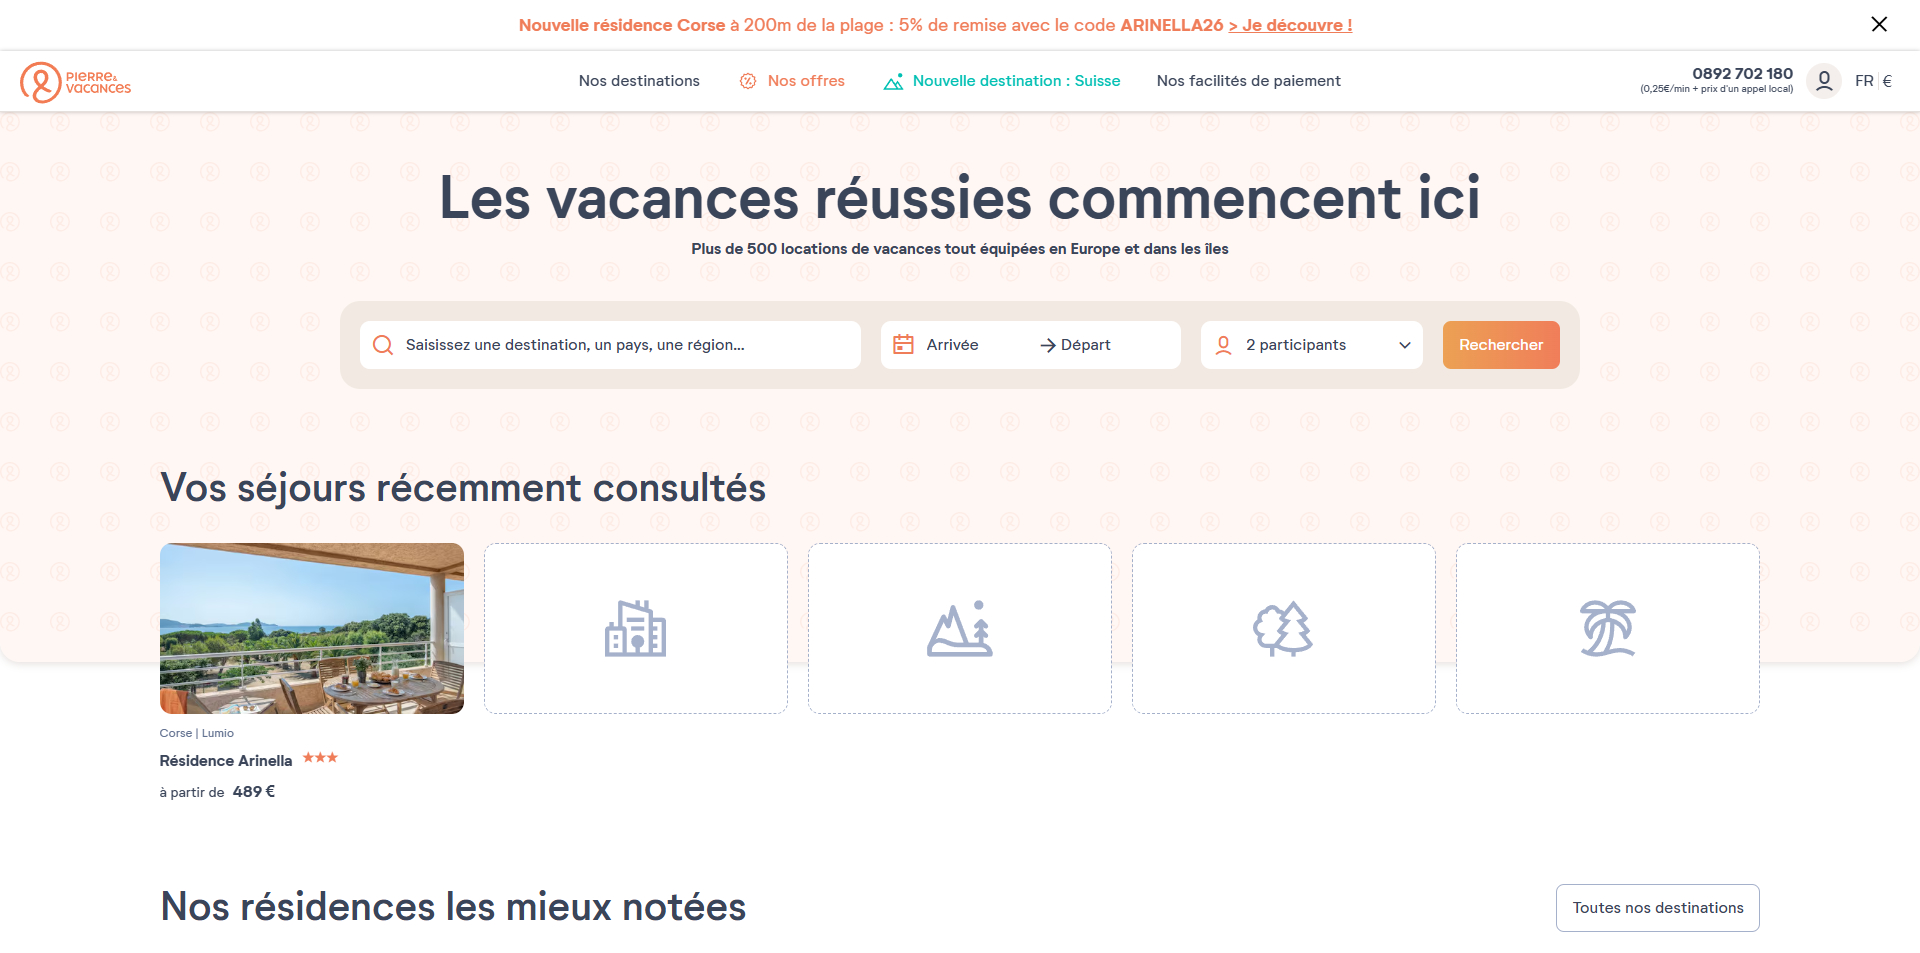This screenshot has width=1920, height=953.
Task: Click the mountain placeholder card icon
Action: 959,628
